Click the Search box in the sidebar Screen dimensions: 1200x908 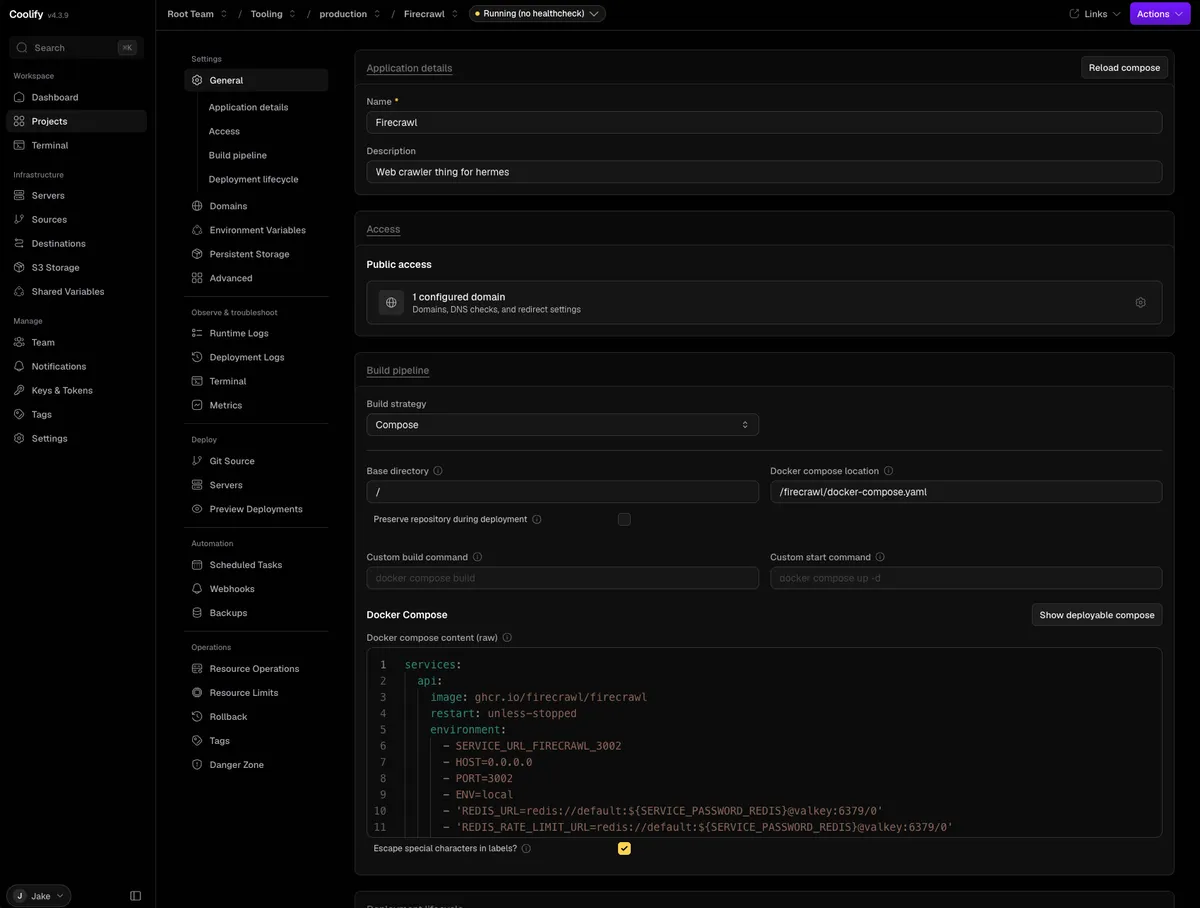point(76,48)
